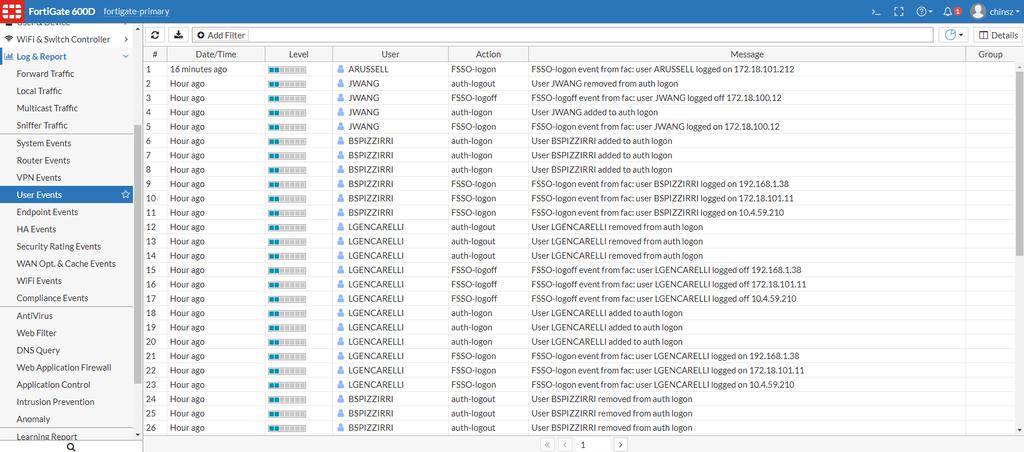This screenshot has width=1024, height=452.
Task: Open Intrusion Prevention logs
Action: tap(56, 402)
